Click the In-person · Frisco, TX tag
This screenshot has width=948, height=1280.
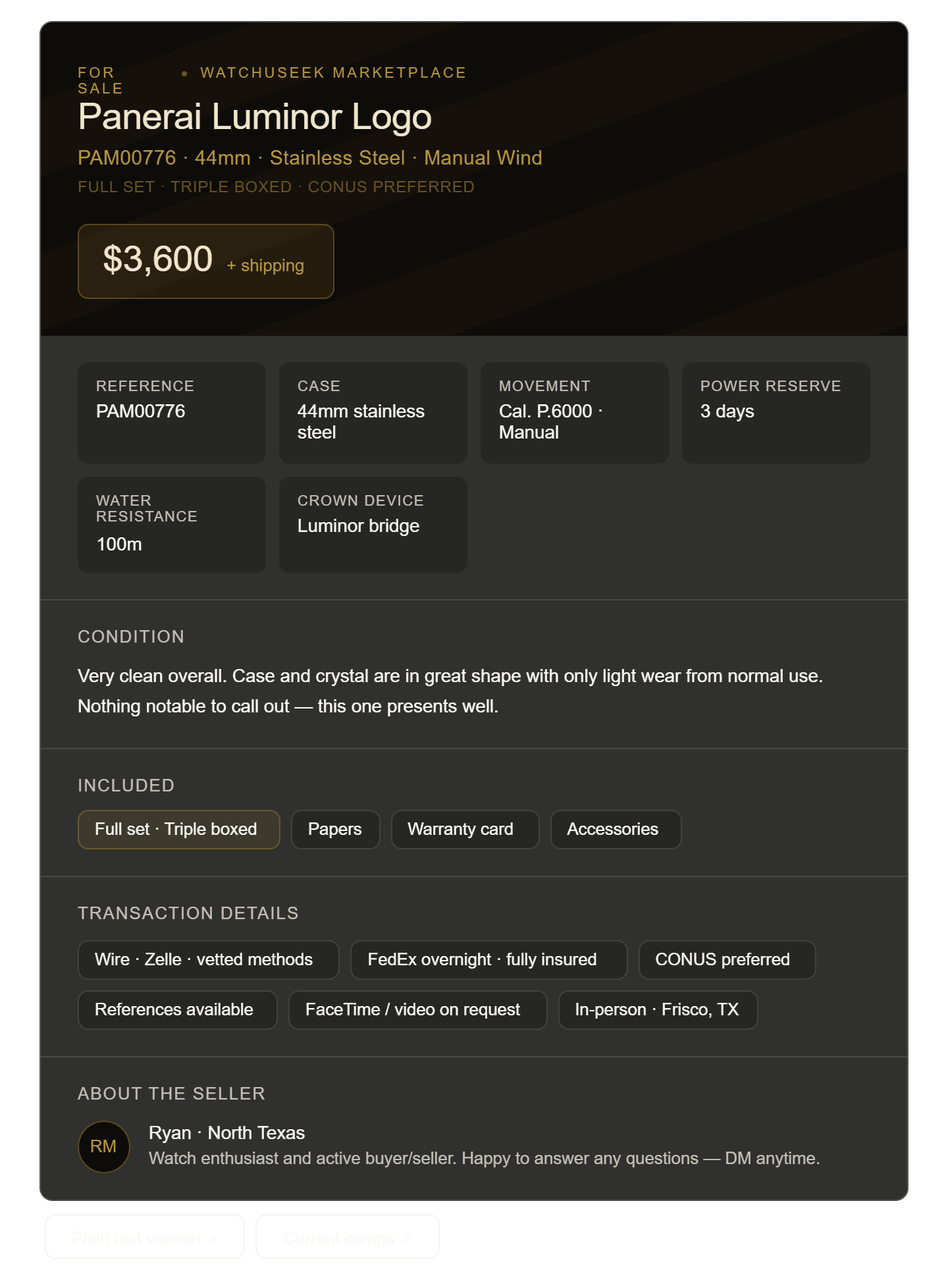tap(658, 1010)
